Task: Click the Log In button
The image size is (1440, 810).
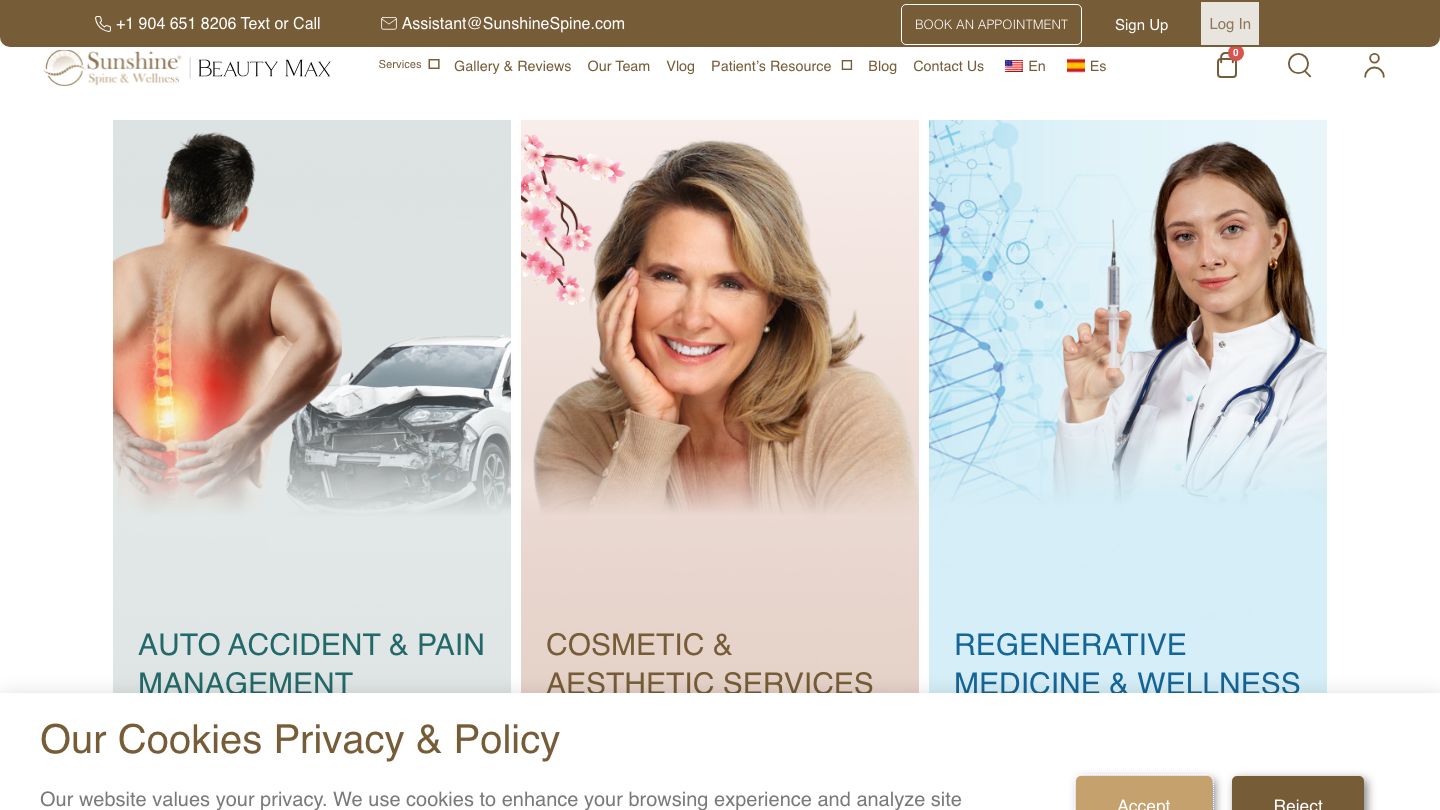Action: (1230, 24)
